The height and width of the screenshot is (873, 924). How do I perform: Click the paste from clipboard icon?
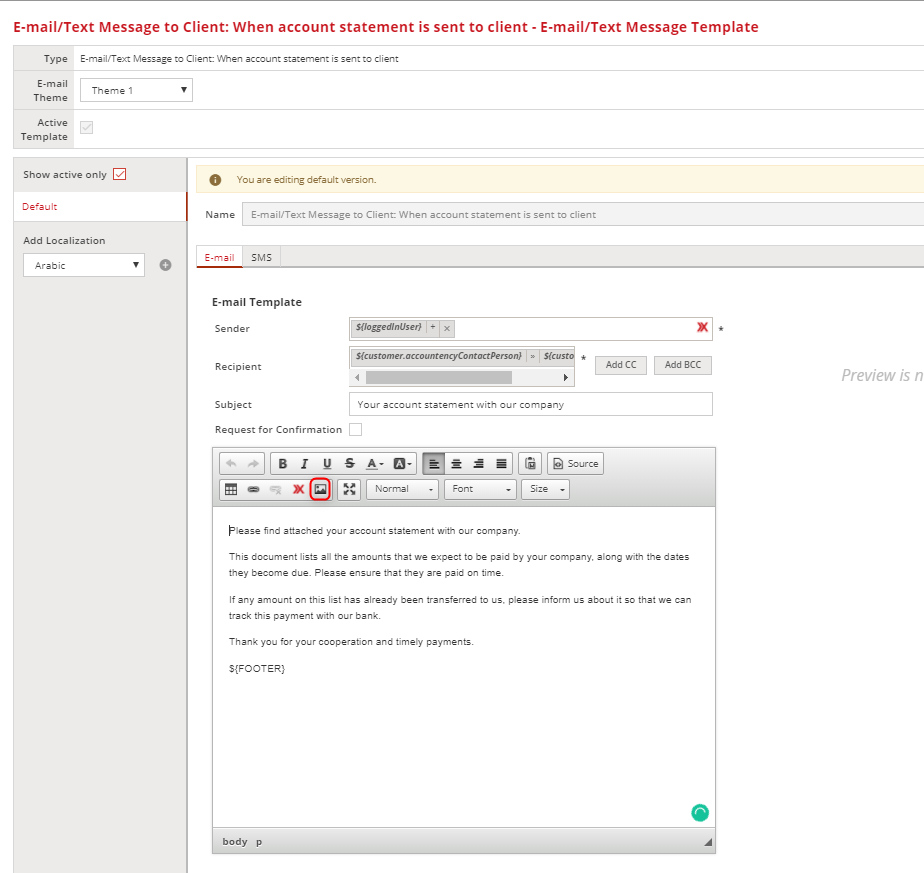(530, 464)
